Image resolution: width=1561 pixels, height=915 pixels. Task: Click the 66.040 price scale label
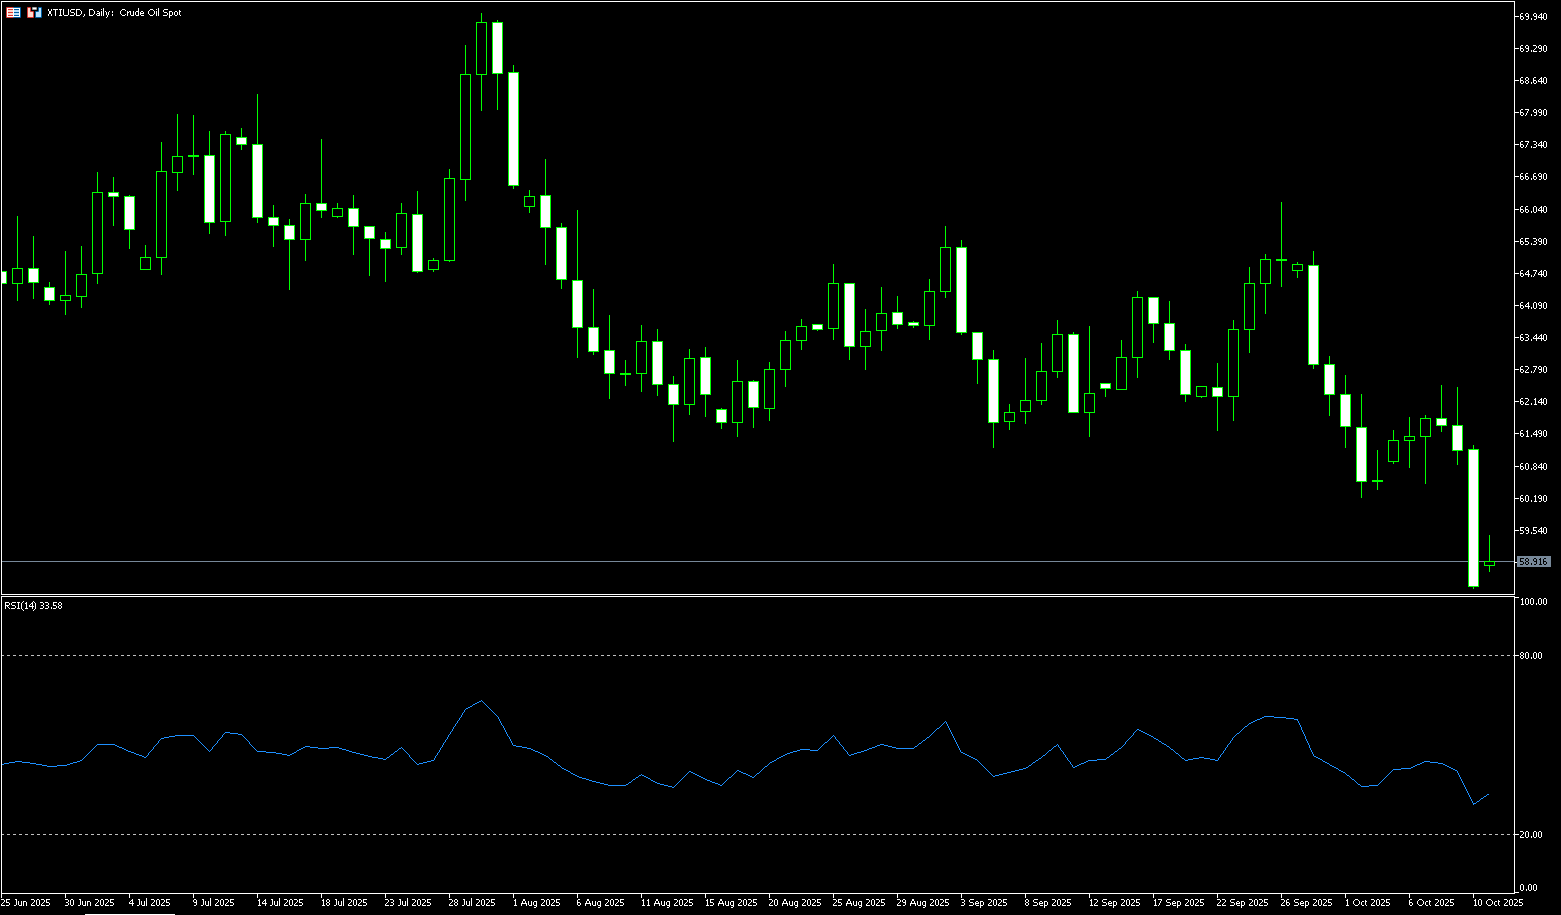click(1534, 210)
